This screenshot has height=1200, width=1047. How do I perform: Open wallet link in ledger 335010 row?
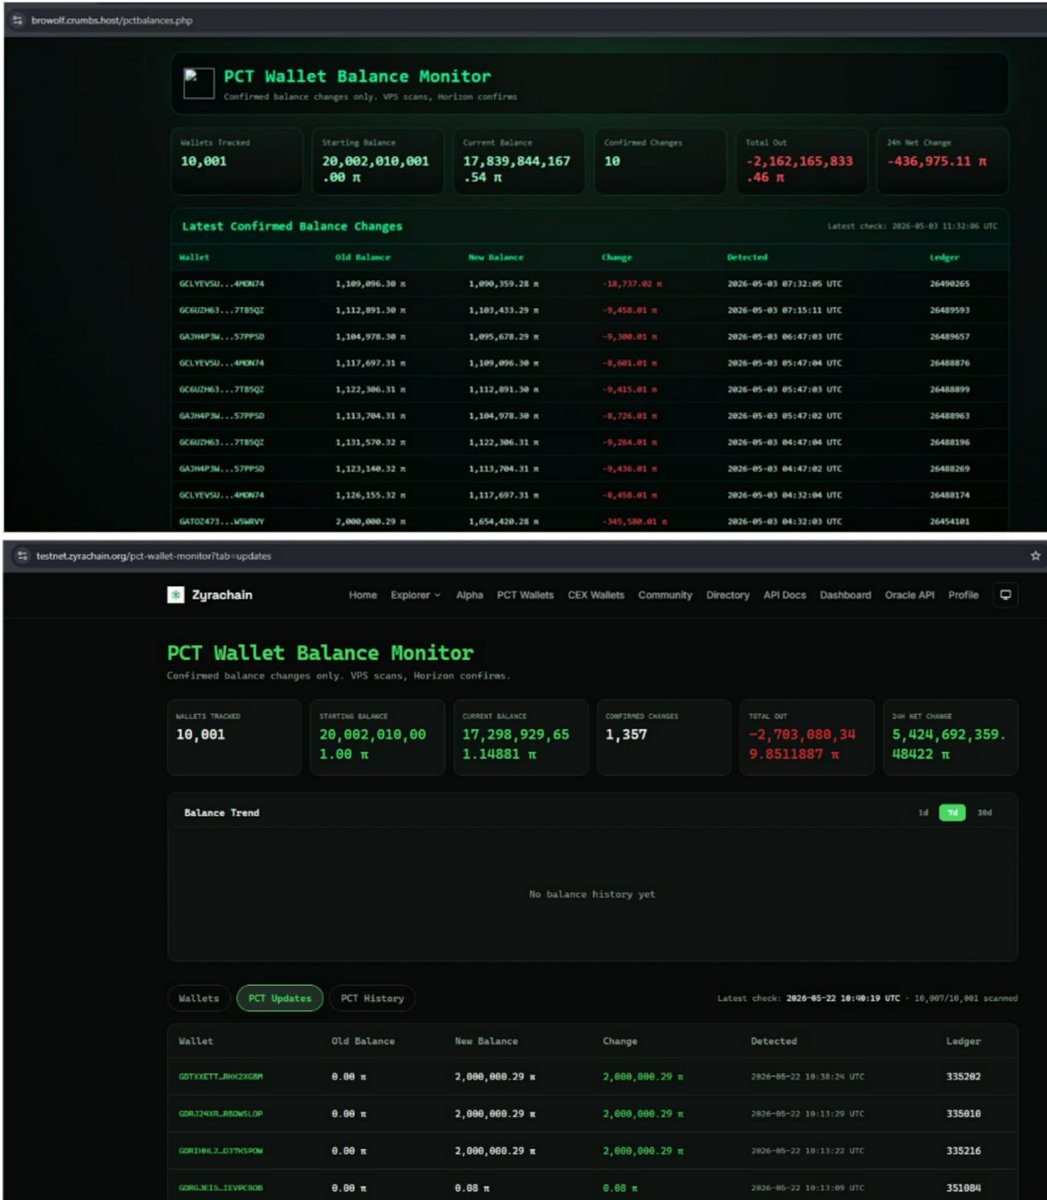pyautogui.click(x=220, y=1113)
